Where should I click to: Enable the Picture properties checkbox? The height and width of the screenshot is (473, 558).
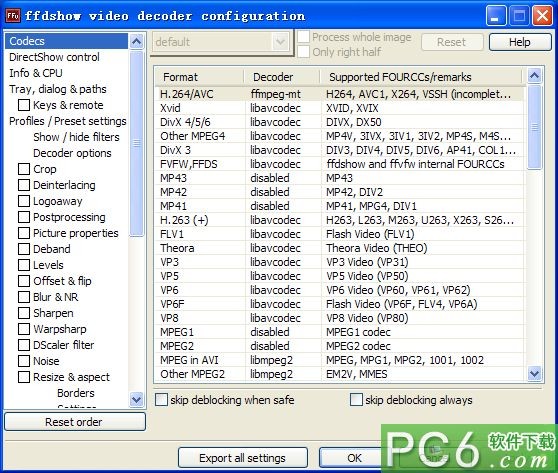(24, 233)
